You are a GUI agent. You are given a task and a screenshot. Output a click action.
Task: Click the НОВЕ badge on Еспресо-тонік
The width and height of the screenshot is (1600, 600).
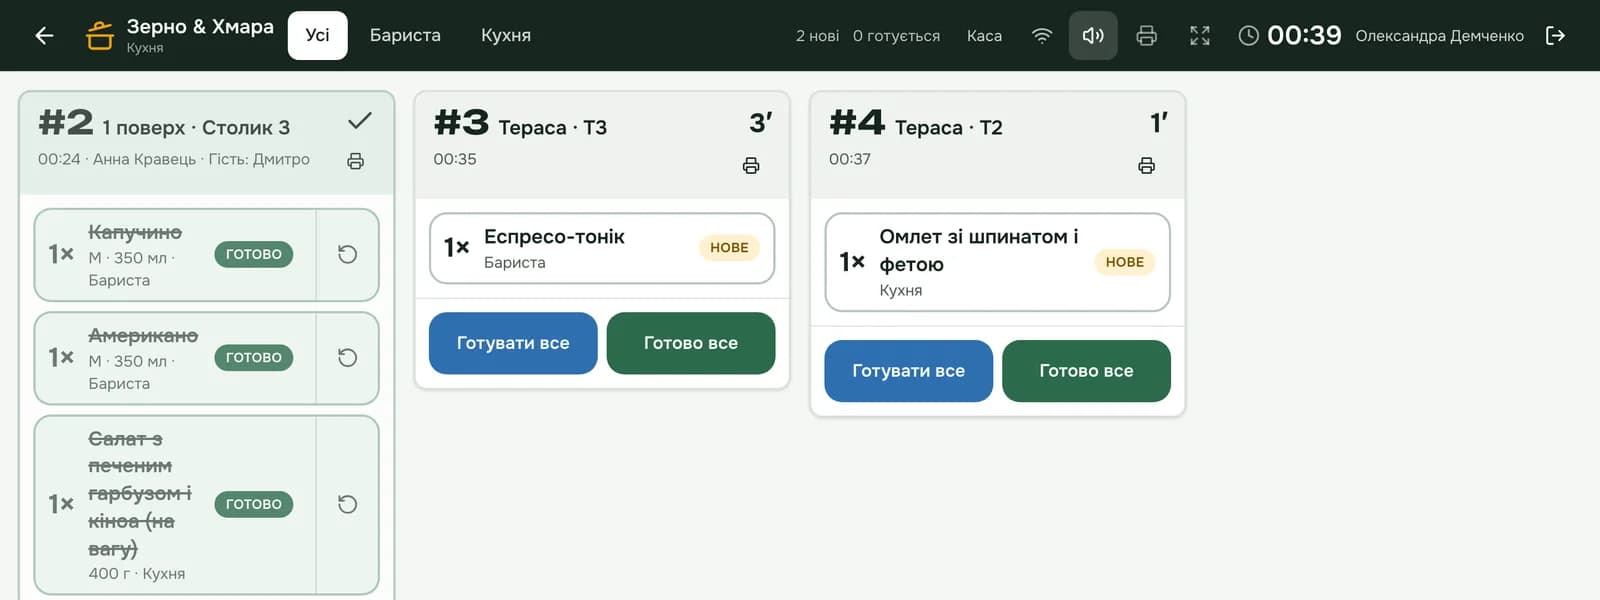pyautogui.click(x=729, y=248)
